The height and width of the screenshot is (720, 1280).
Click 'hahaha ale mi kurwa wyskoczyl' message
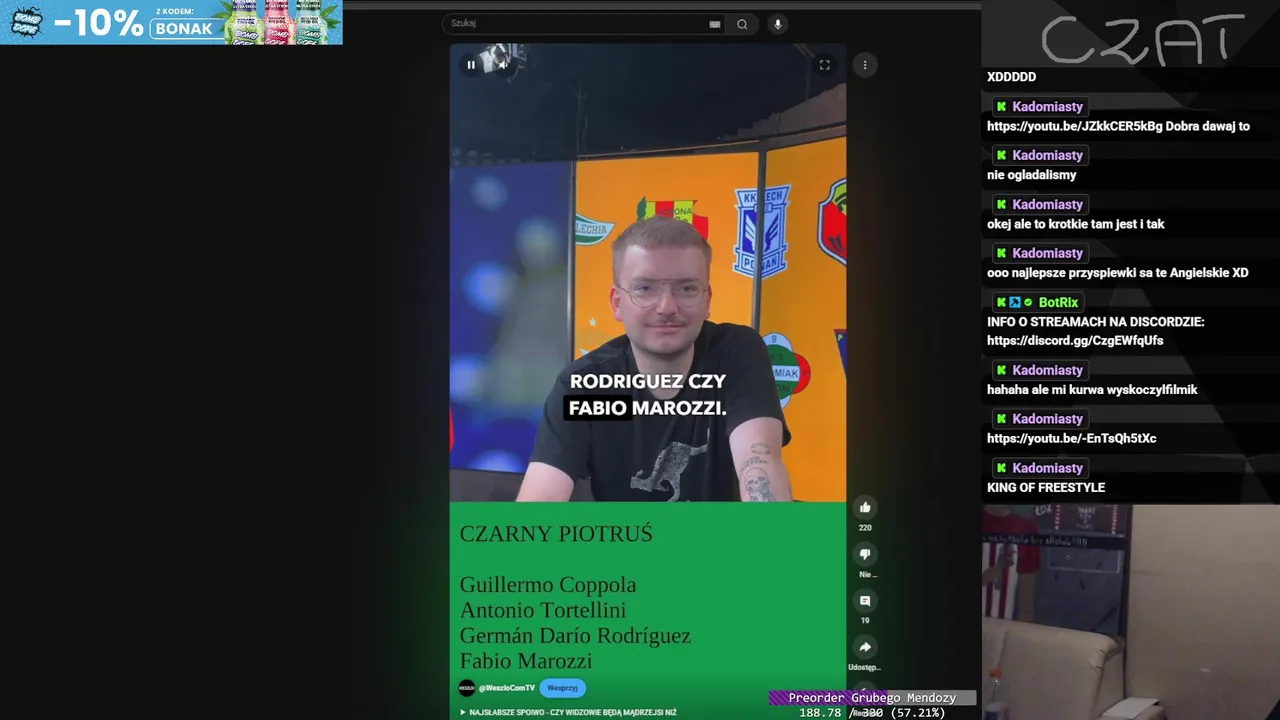[1092, 390]
